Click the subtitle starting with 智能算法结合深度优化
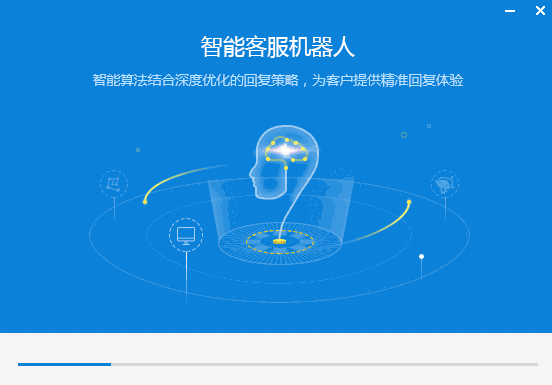 click(277, 80)
